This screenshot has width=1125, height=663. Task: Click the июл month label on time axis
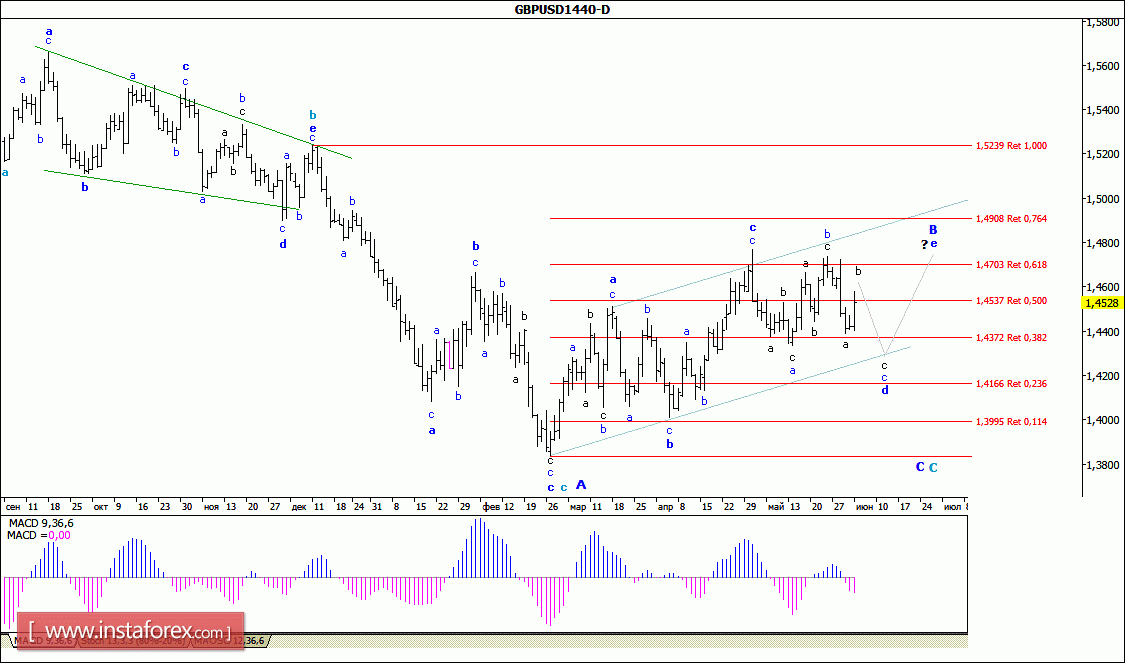point(952,507)
